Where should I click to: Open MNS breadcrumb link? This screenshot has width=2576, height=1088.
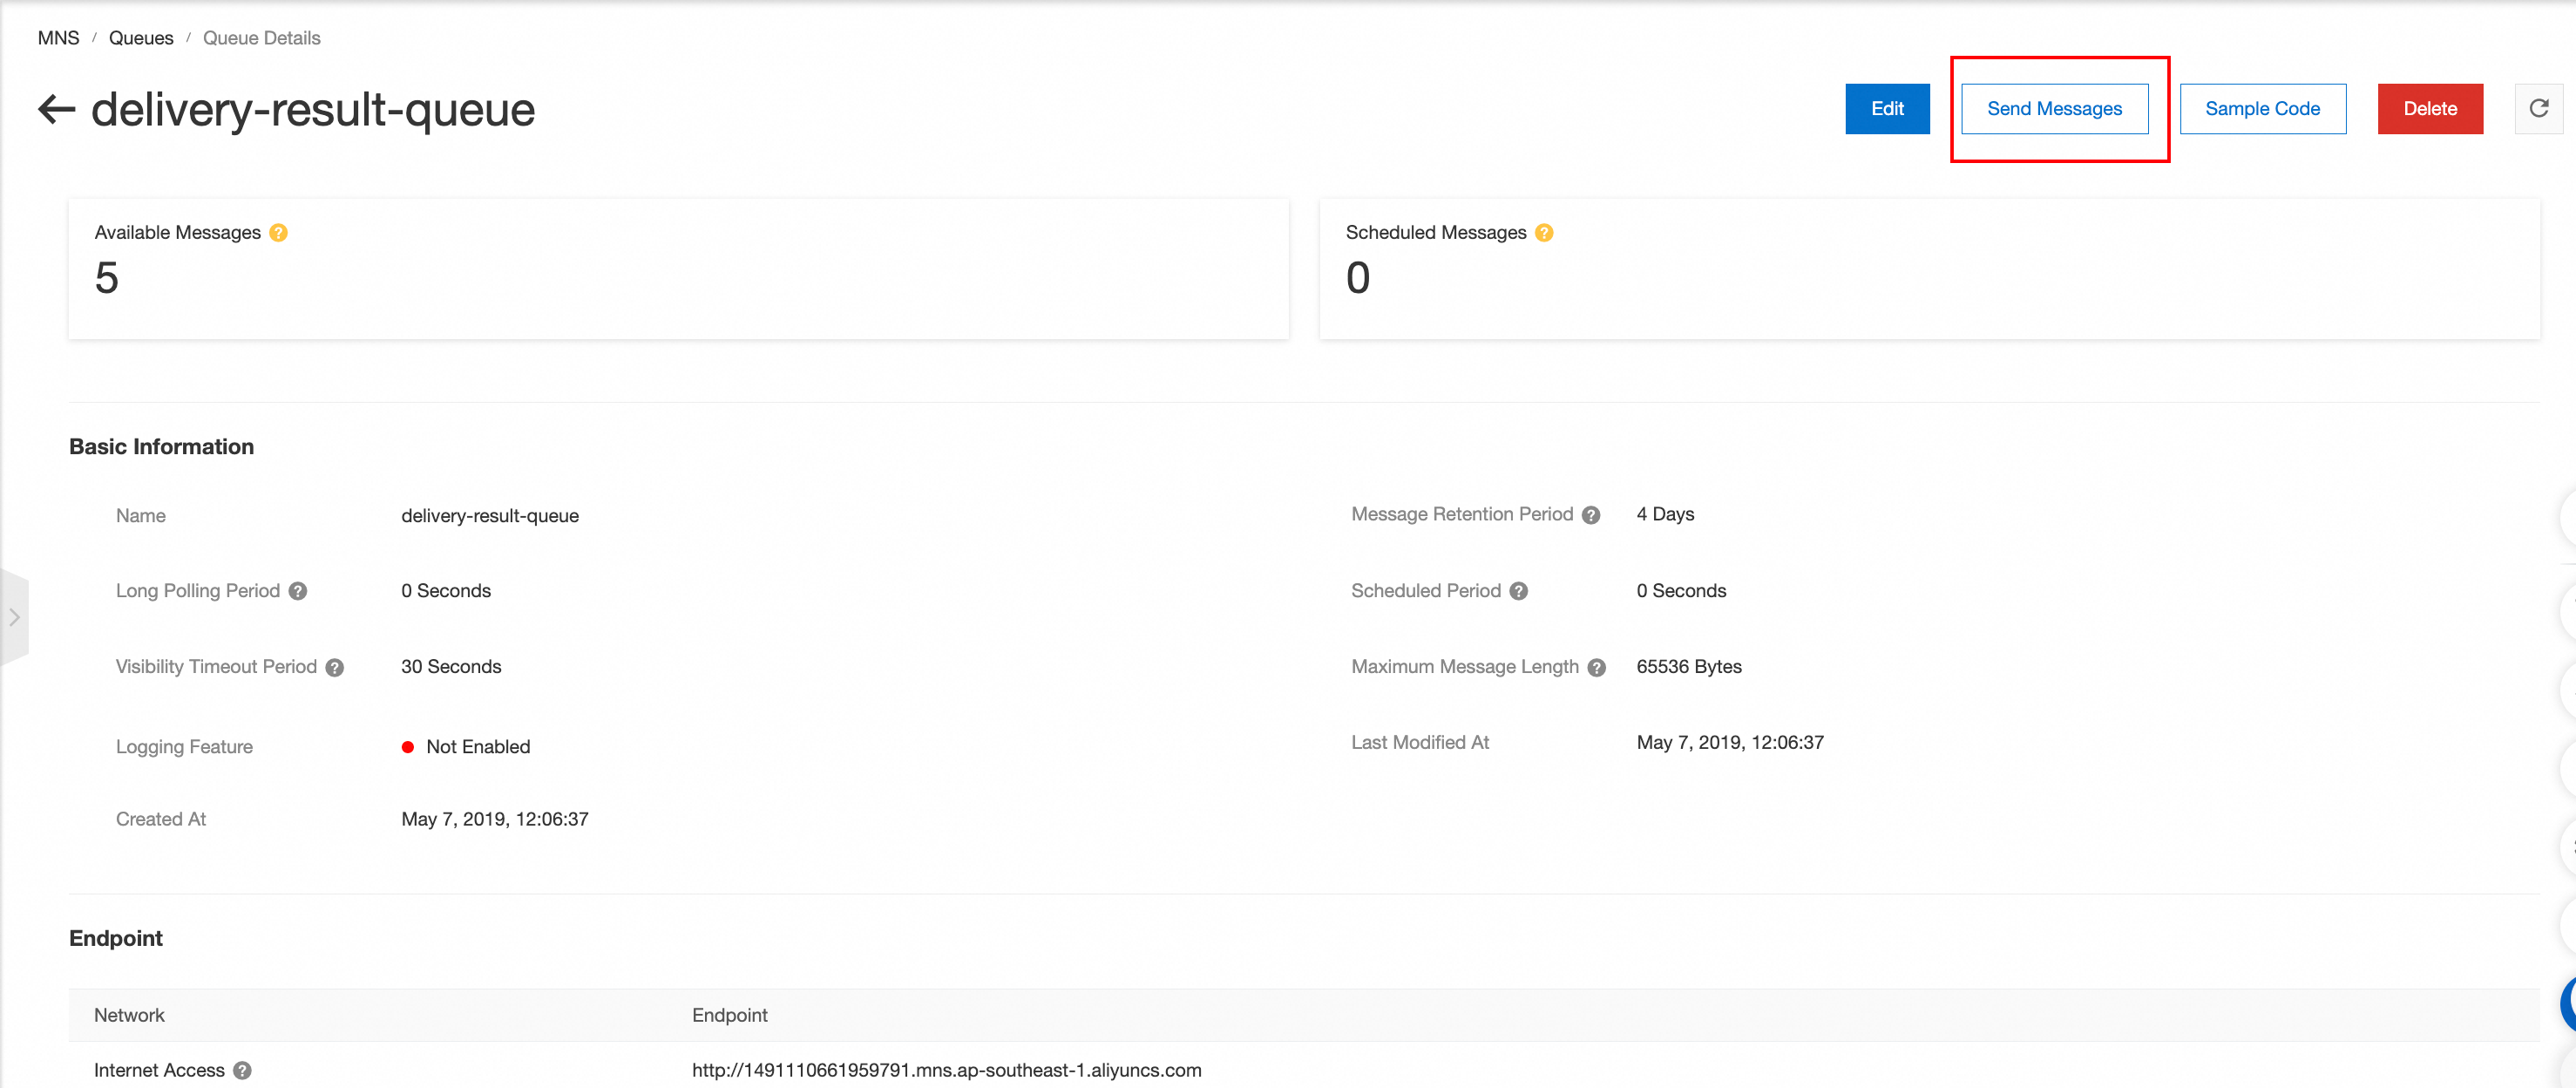(x=58, y=38)
